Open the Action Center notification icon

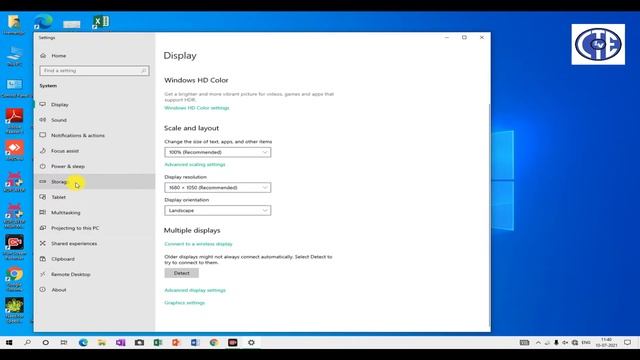(628, 342)
